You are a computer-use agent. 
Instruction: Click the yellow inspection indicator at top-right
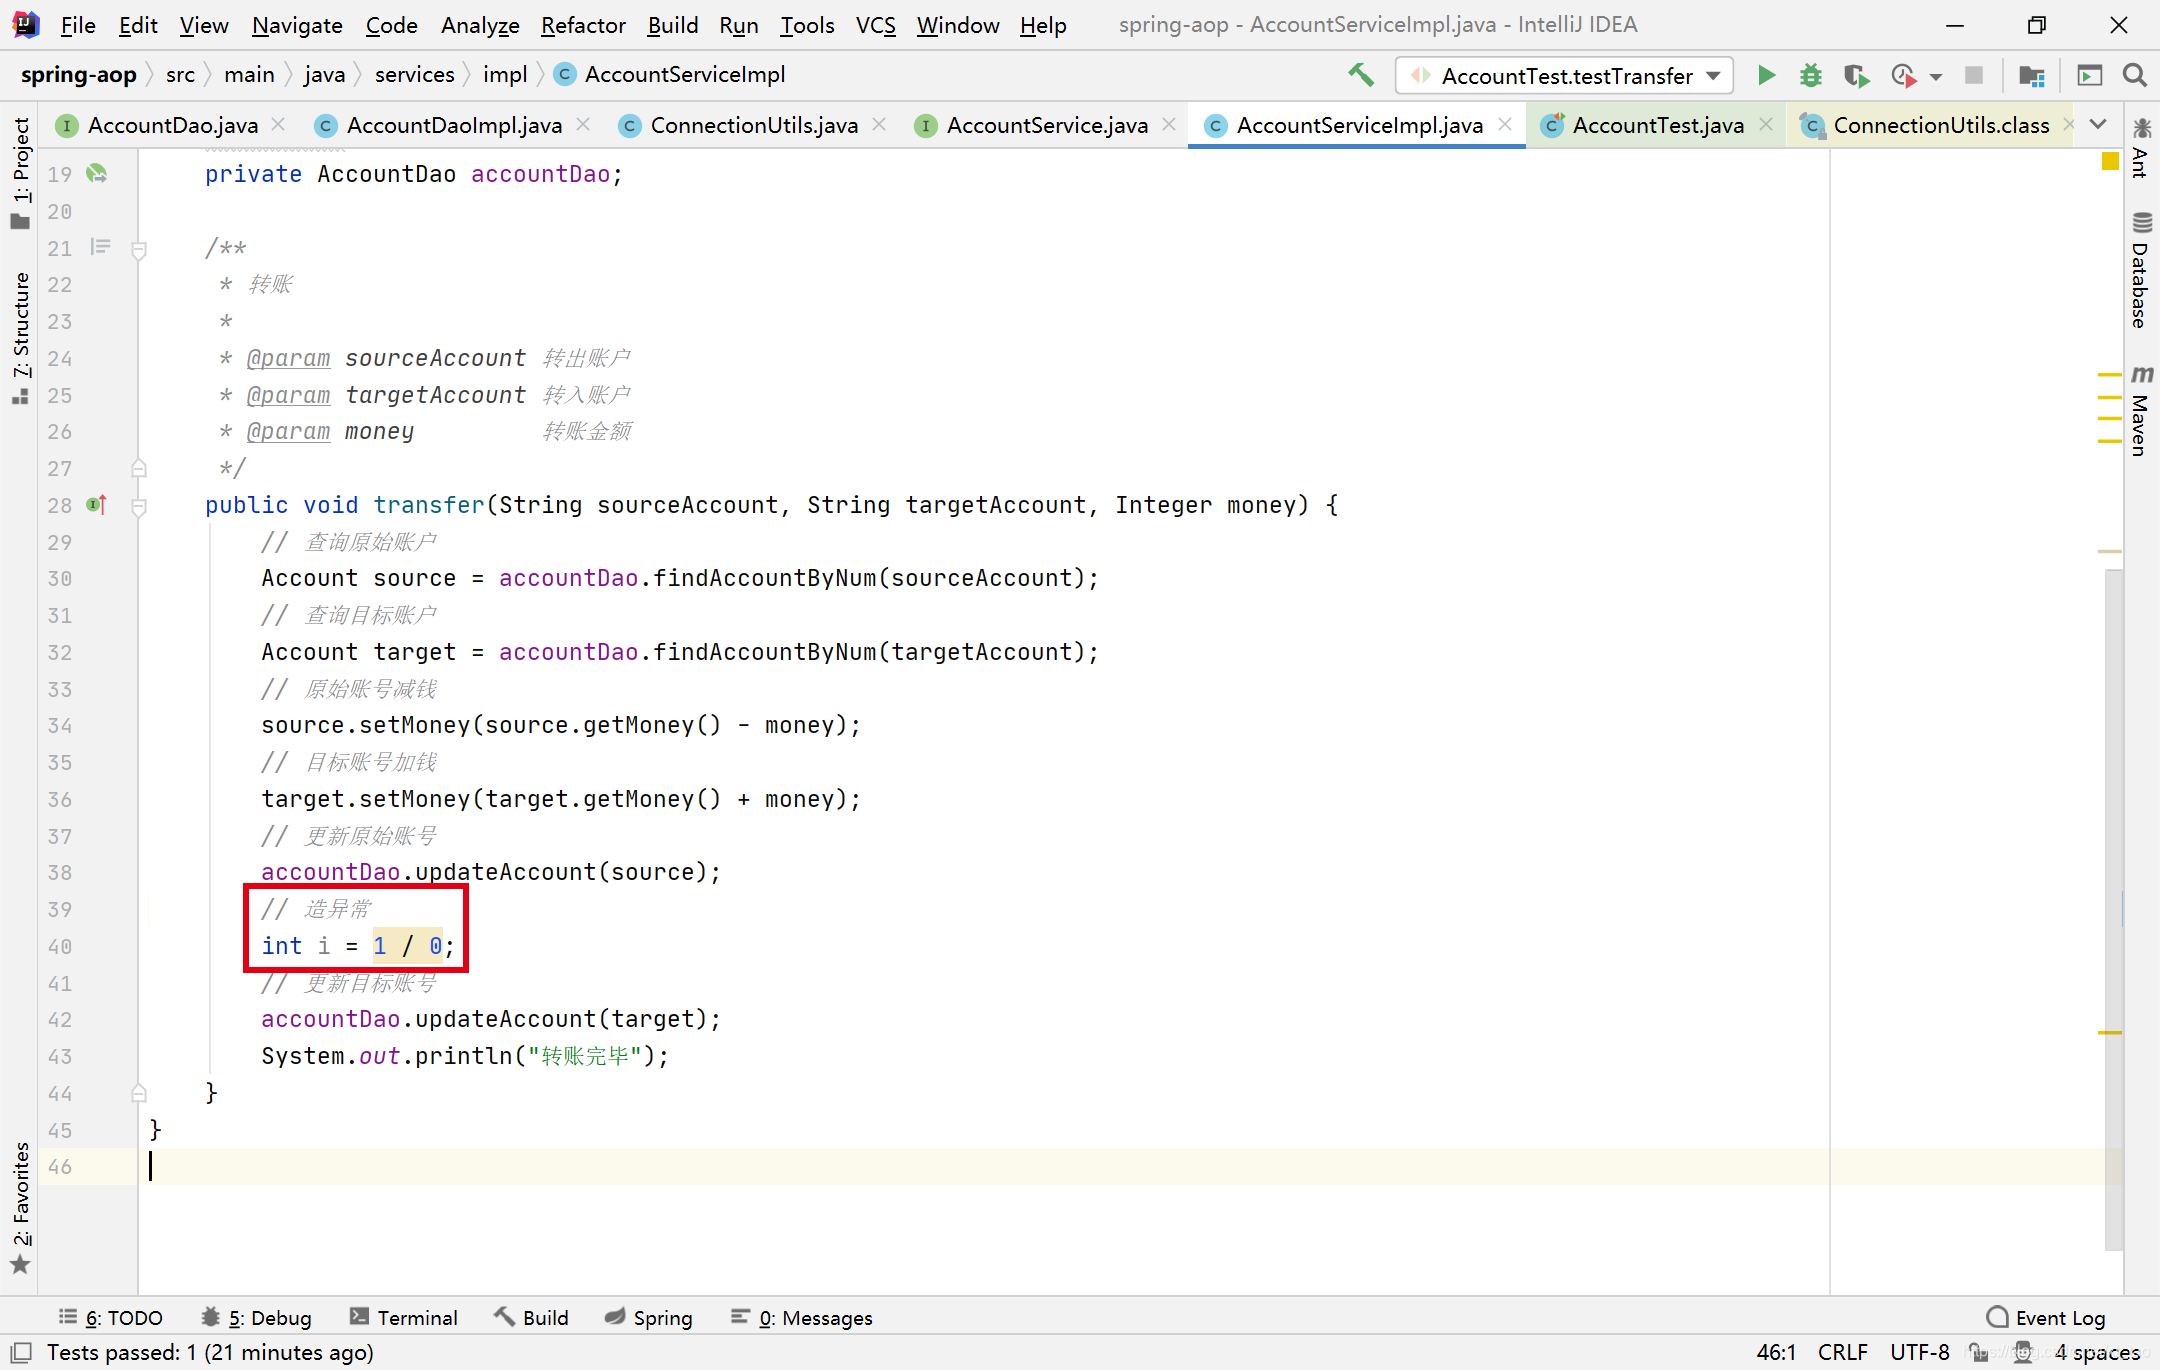click(2110, 162)
